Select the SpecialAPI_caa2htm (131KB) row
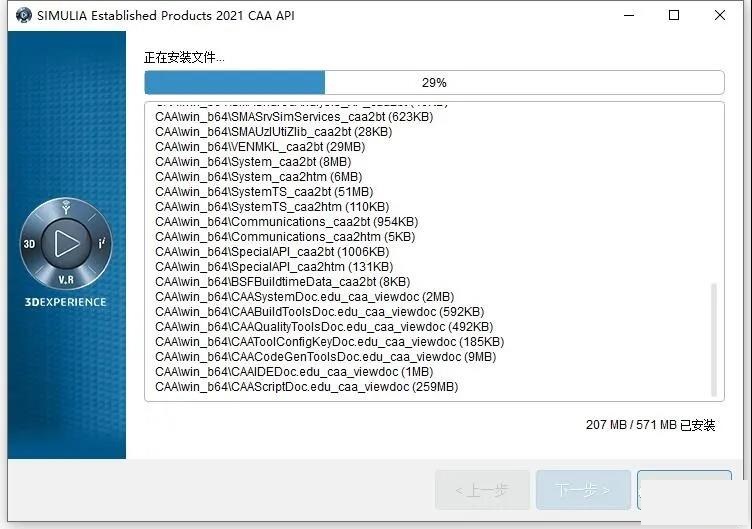Image resolution: width=752 pixels, height=529 pixels. (x=274, y=266)
